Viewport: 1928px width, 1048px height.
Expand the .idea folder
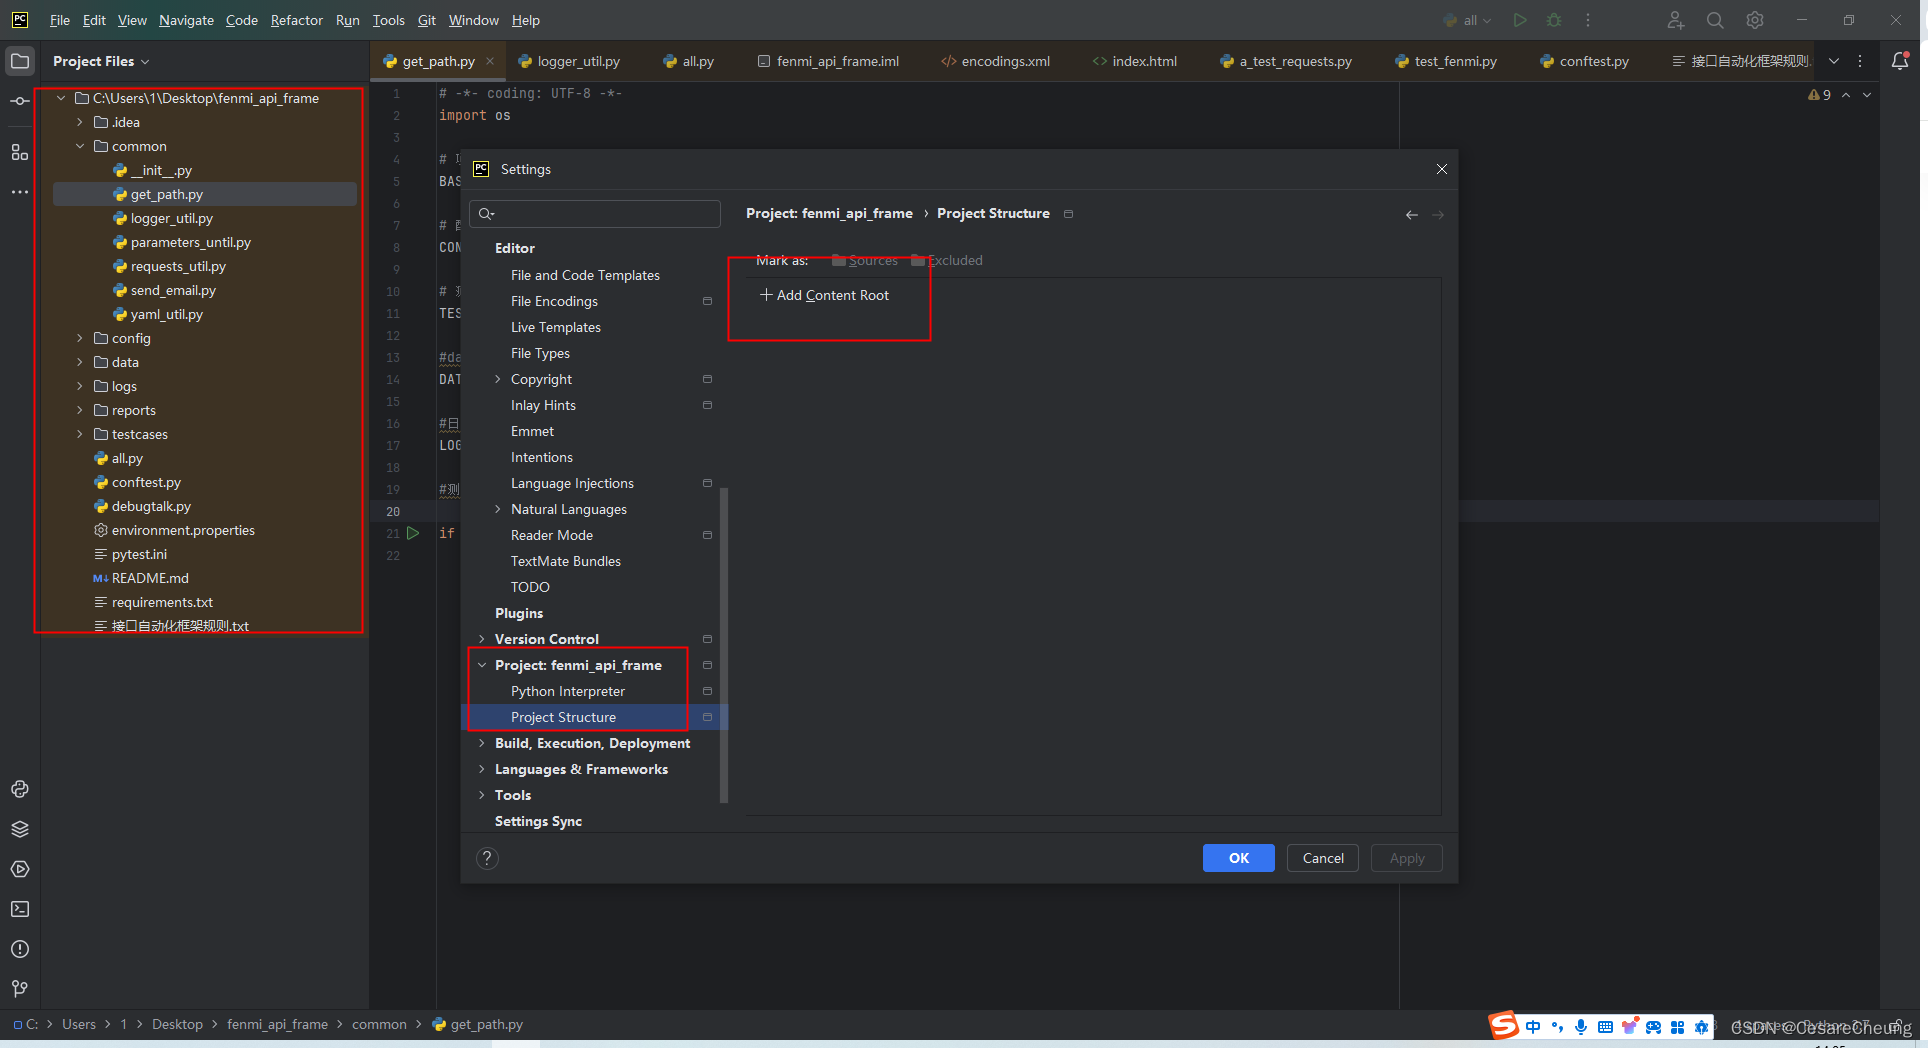pyautogui.click(x=80, y=122)
